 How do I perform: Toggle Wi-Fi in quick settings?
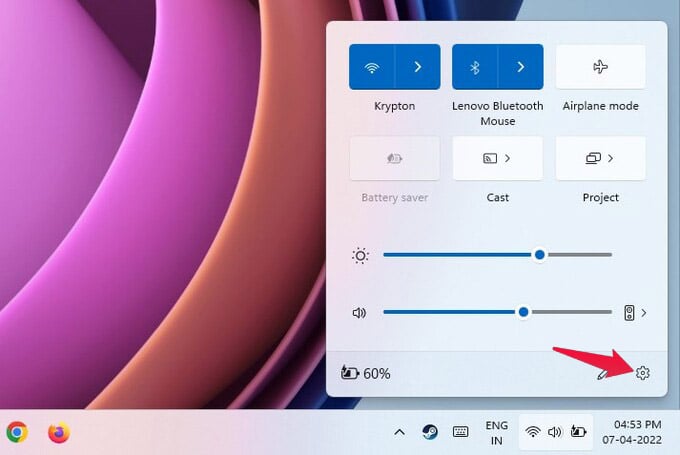(x=372, y=67)
